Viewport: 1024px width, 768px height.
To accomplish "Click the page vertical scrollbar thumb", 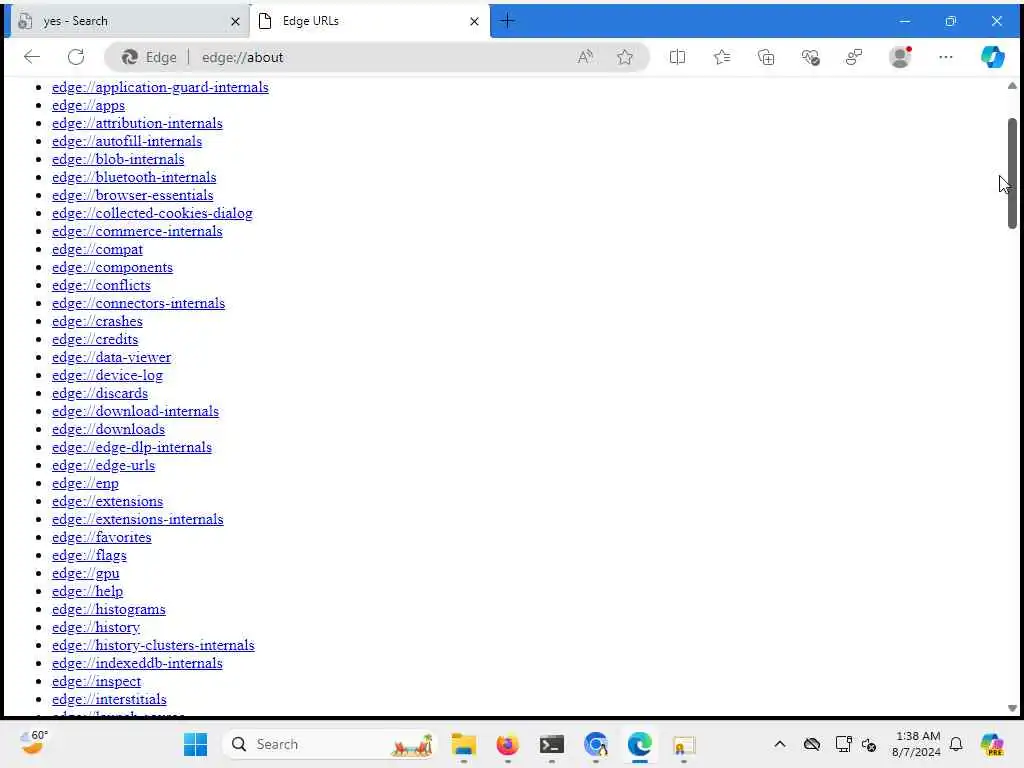I will (x=1012, y=174).
